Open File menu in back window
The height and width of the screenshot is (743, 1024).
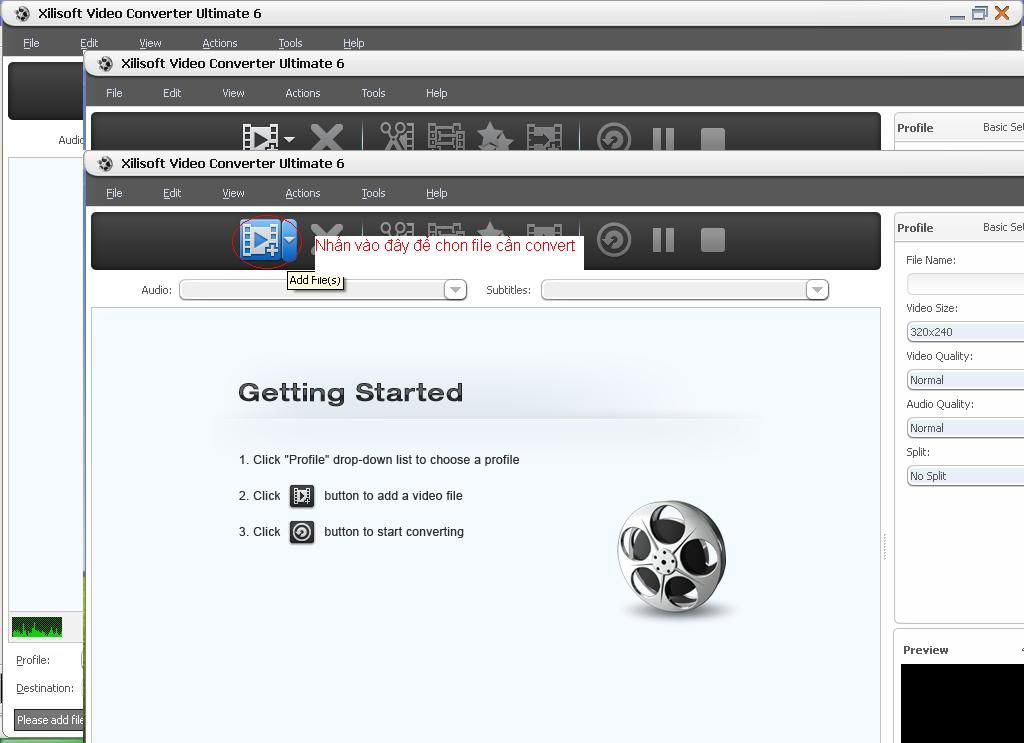[31, 43]
